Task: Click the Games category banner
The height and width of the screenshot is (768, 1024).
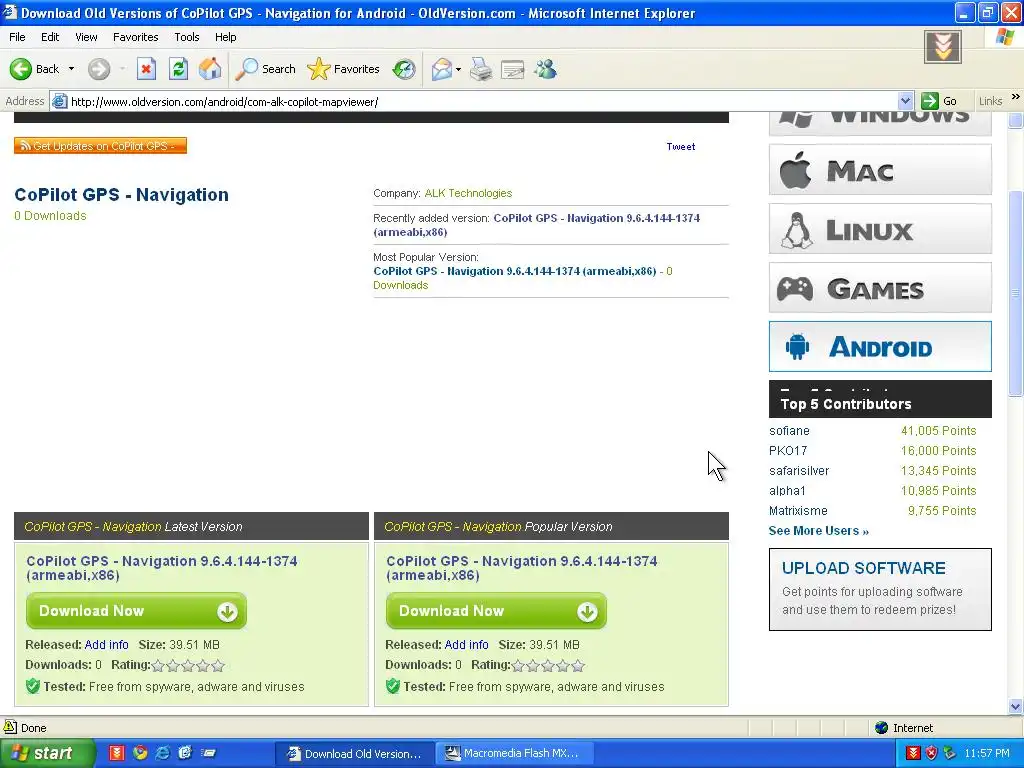Action: click(x=880, y=288)
